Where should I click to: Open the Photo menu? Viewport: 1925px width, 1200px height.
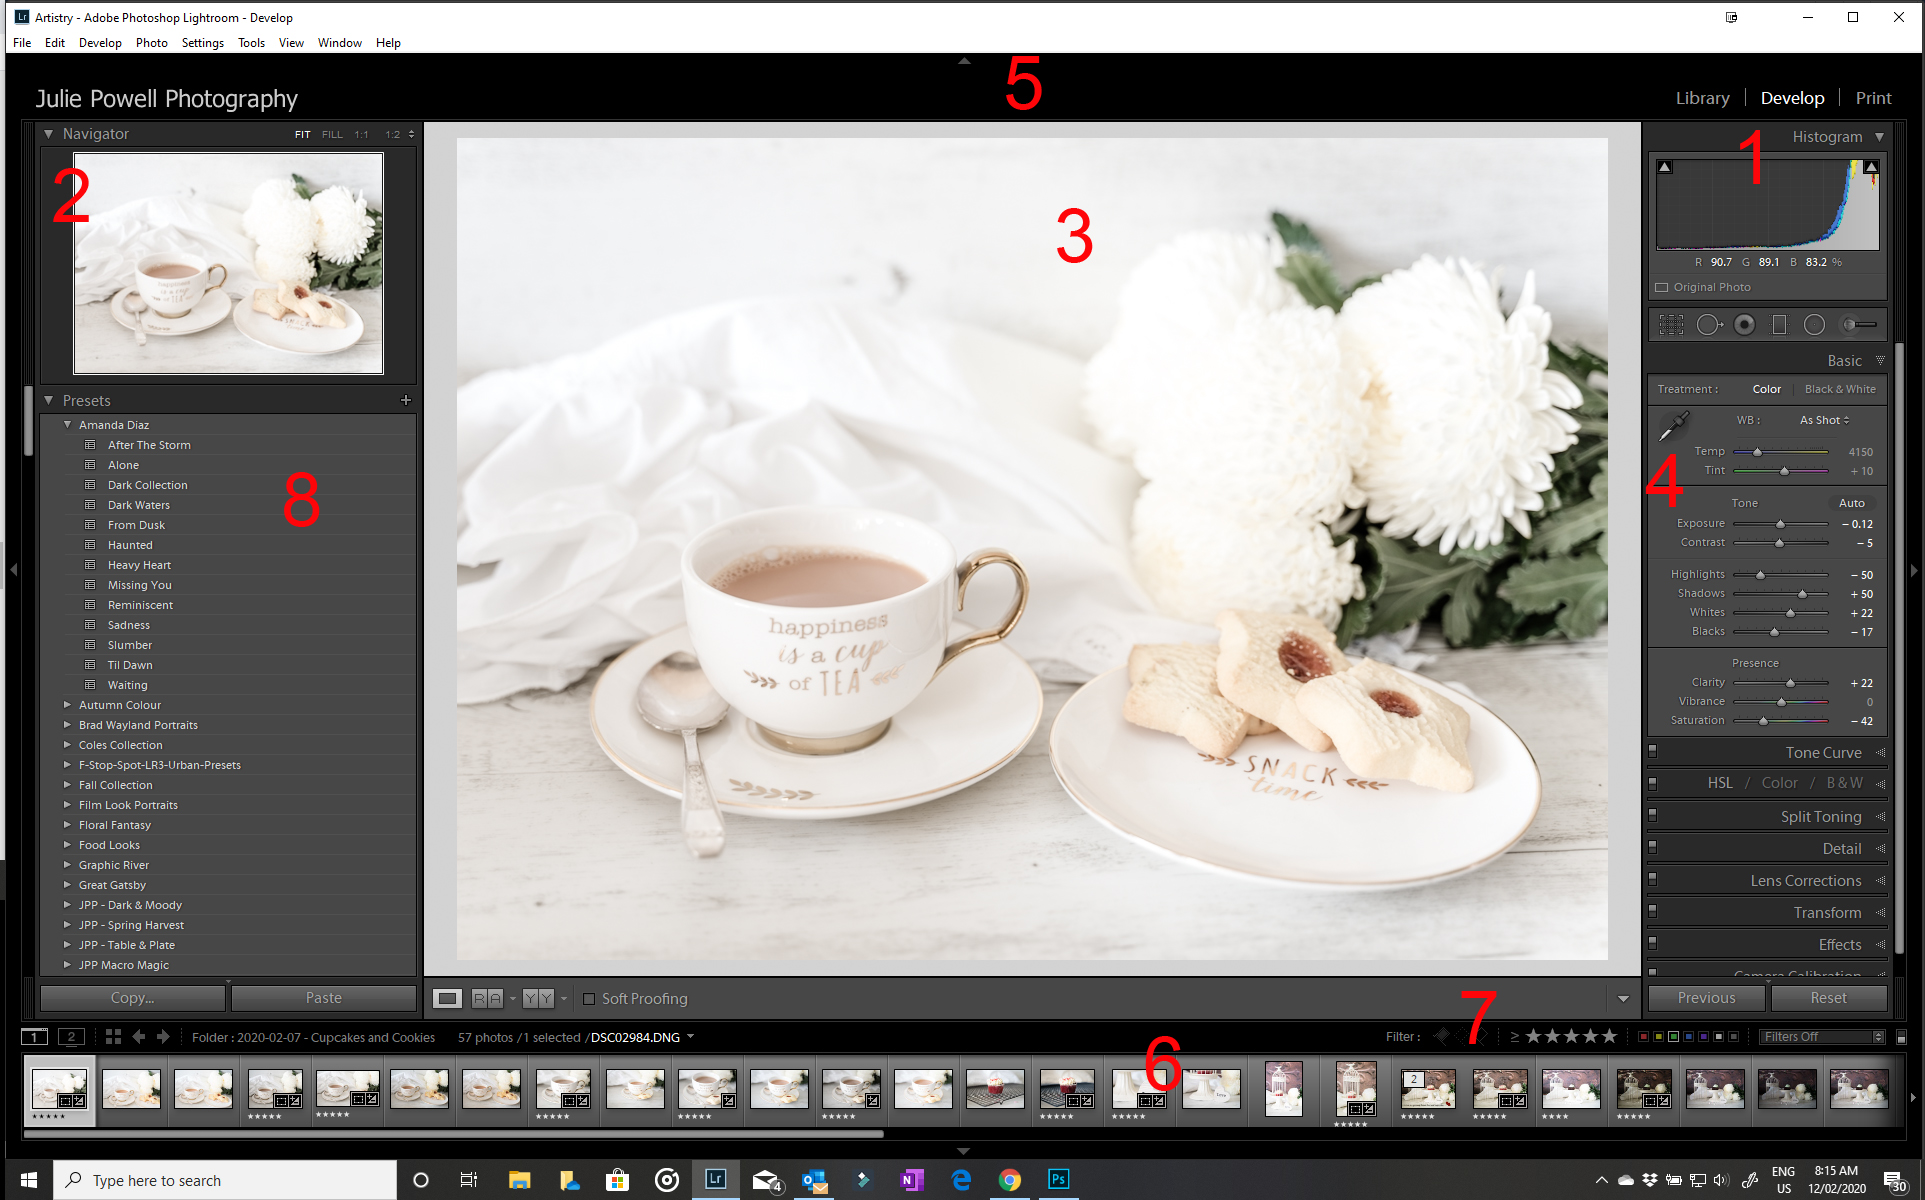point(152,43)
